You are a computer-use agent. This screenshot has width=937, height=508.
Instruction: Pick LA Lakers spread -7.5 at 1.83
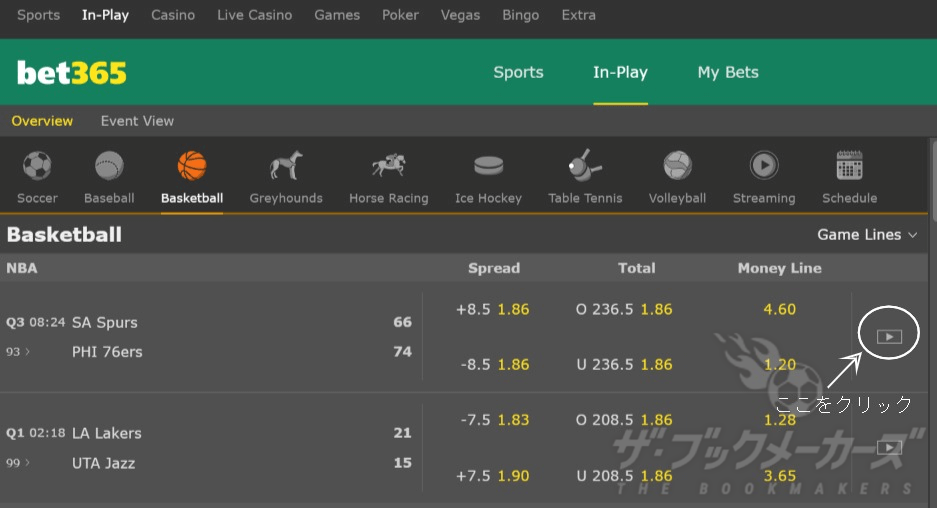[494, 420]
